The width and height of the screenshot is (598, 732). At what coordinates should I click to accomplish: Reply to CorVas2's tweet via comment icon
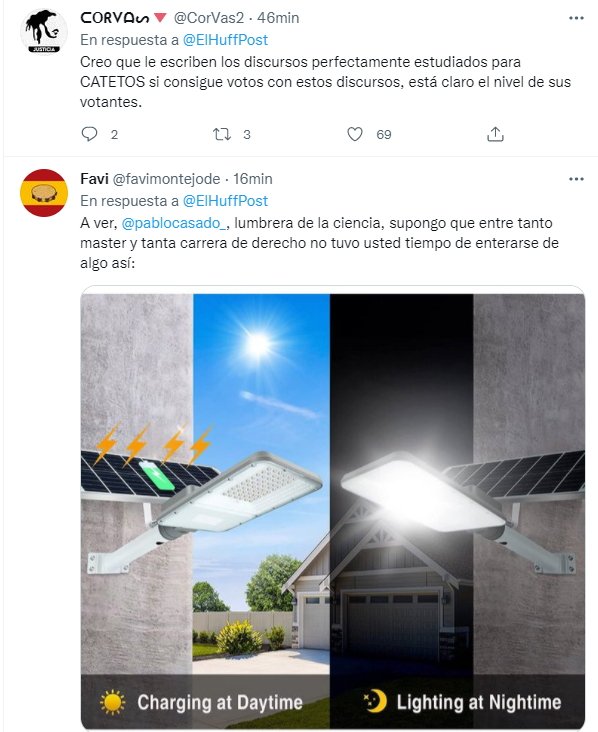tap(89, 134)
